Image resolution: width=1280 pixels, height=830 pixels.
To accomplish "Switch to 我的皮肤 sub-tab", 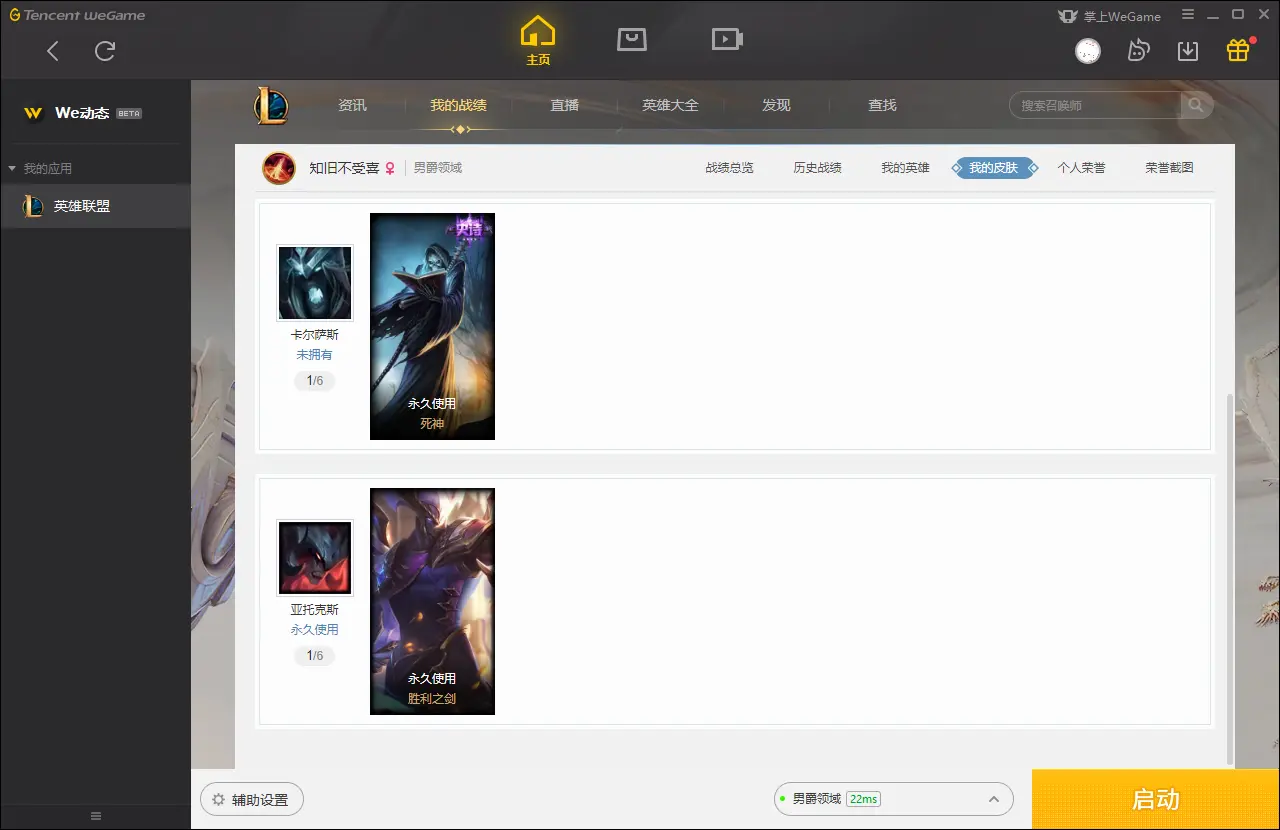I will (x=993, y=168).
